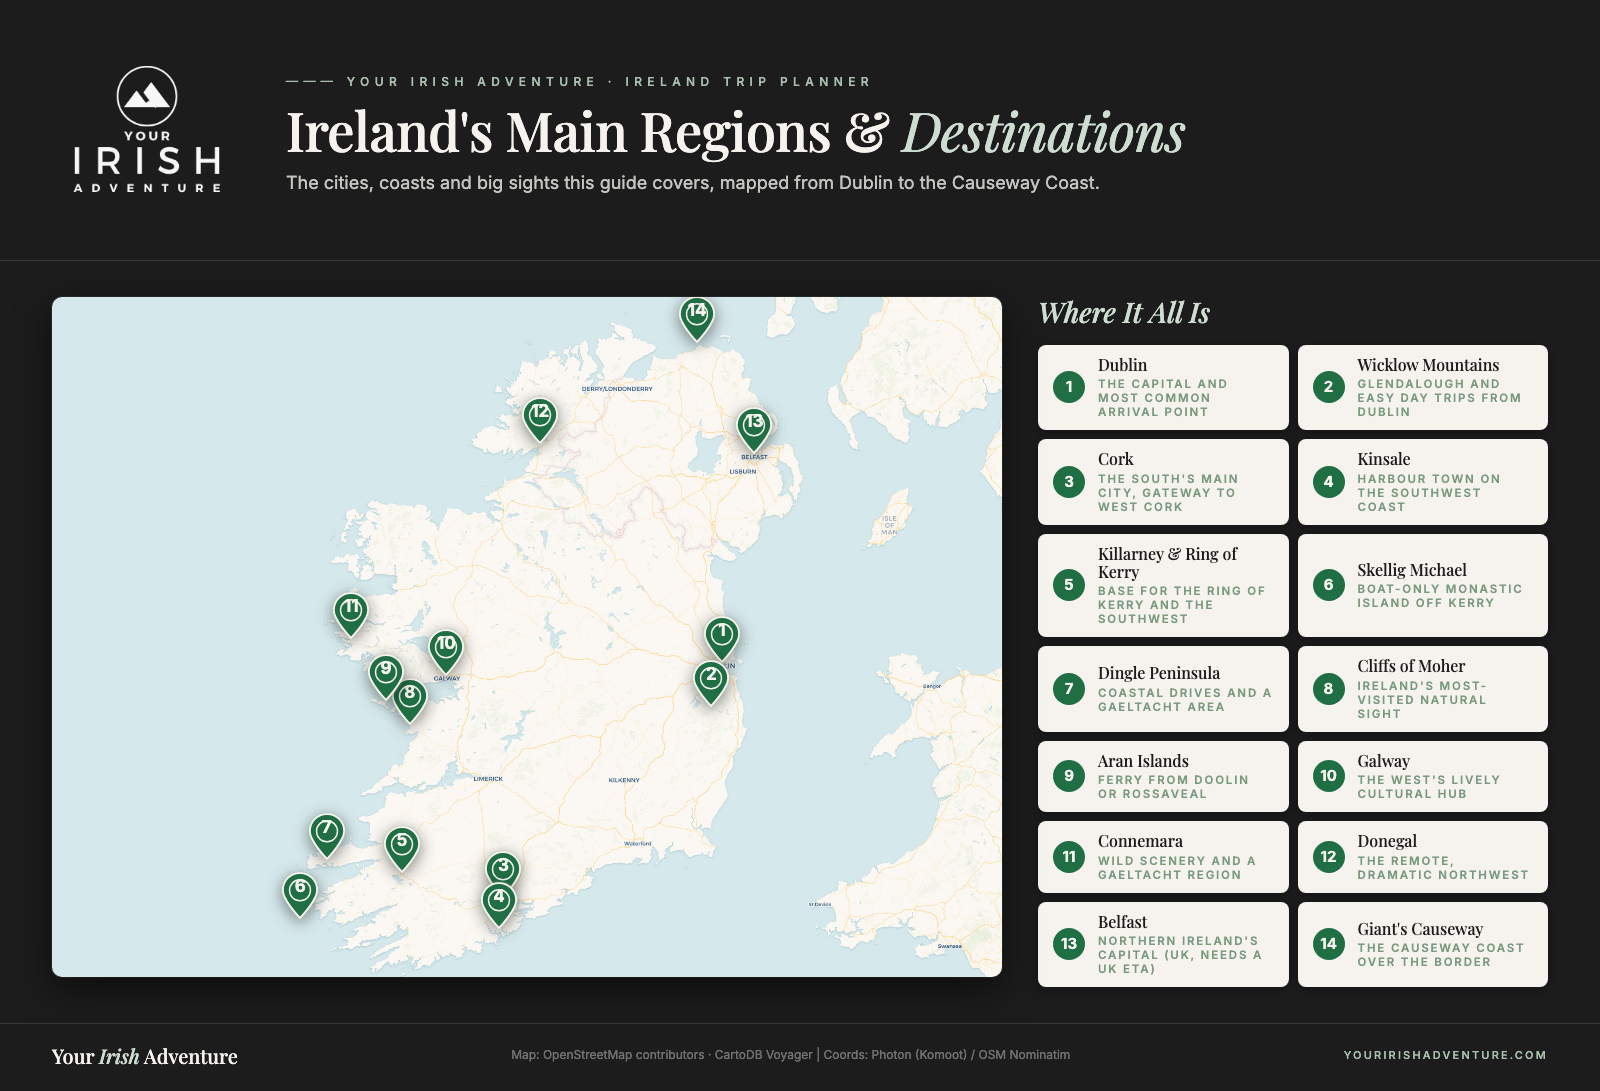Click the Derry/Londonderry label on the map
The image size is (1600, 1091).
[x=617, y=389]
